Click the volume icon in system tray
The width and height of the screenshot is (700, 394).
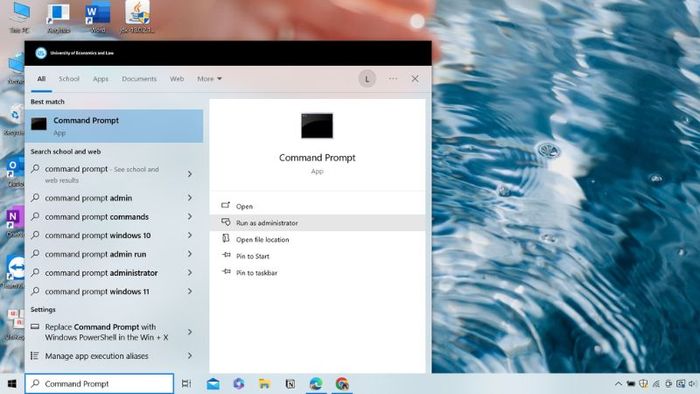click(692, 384)
